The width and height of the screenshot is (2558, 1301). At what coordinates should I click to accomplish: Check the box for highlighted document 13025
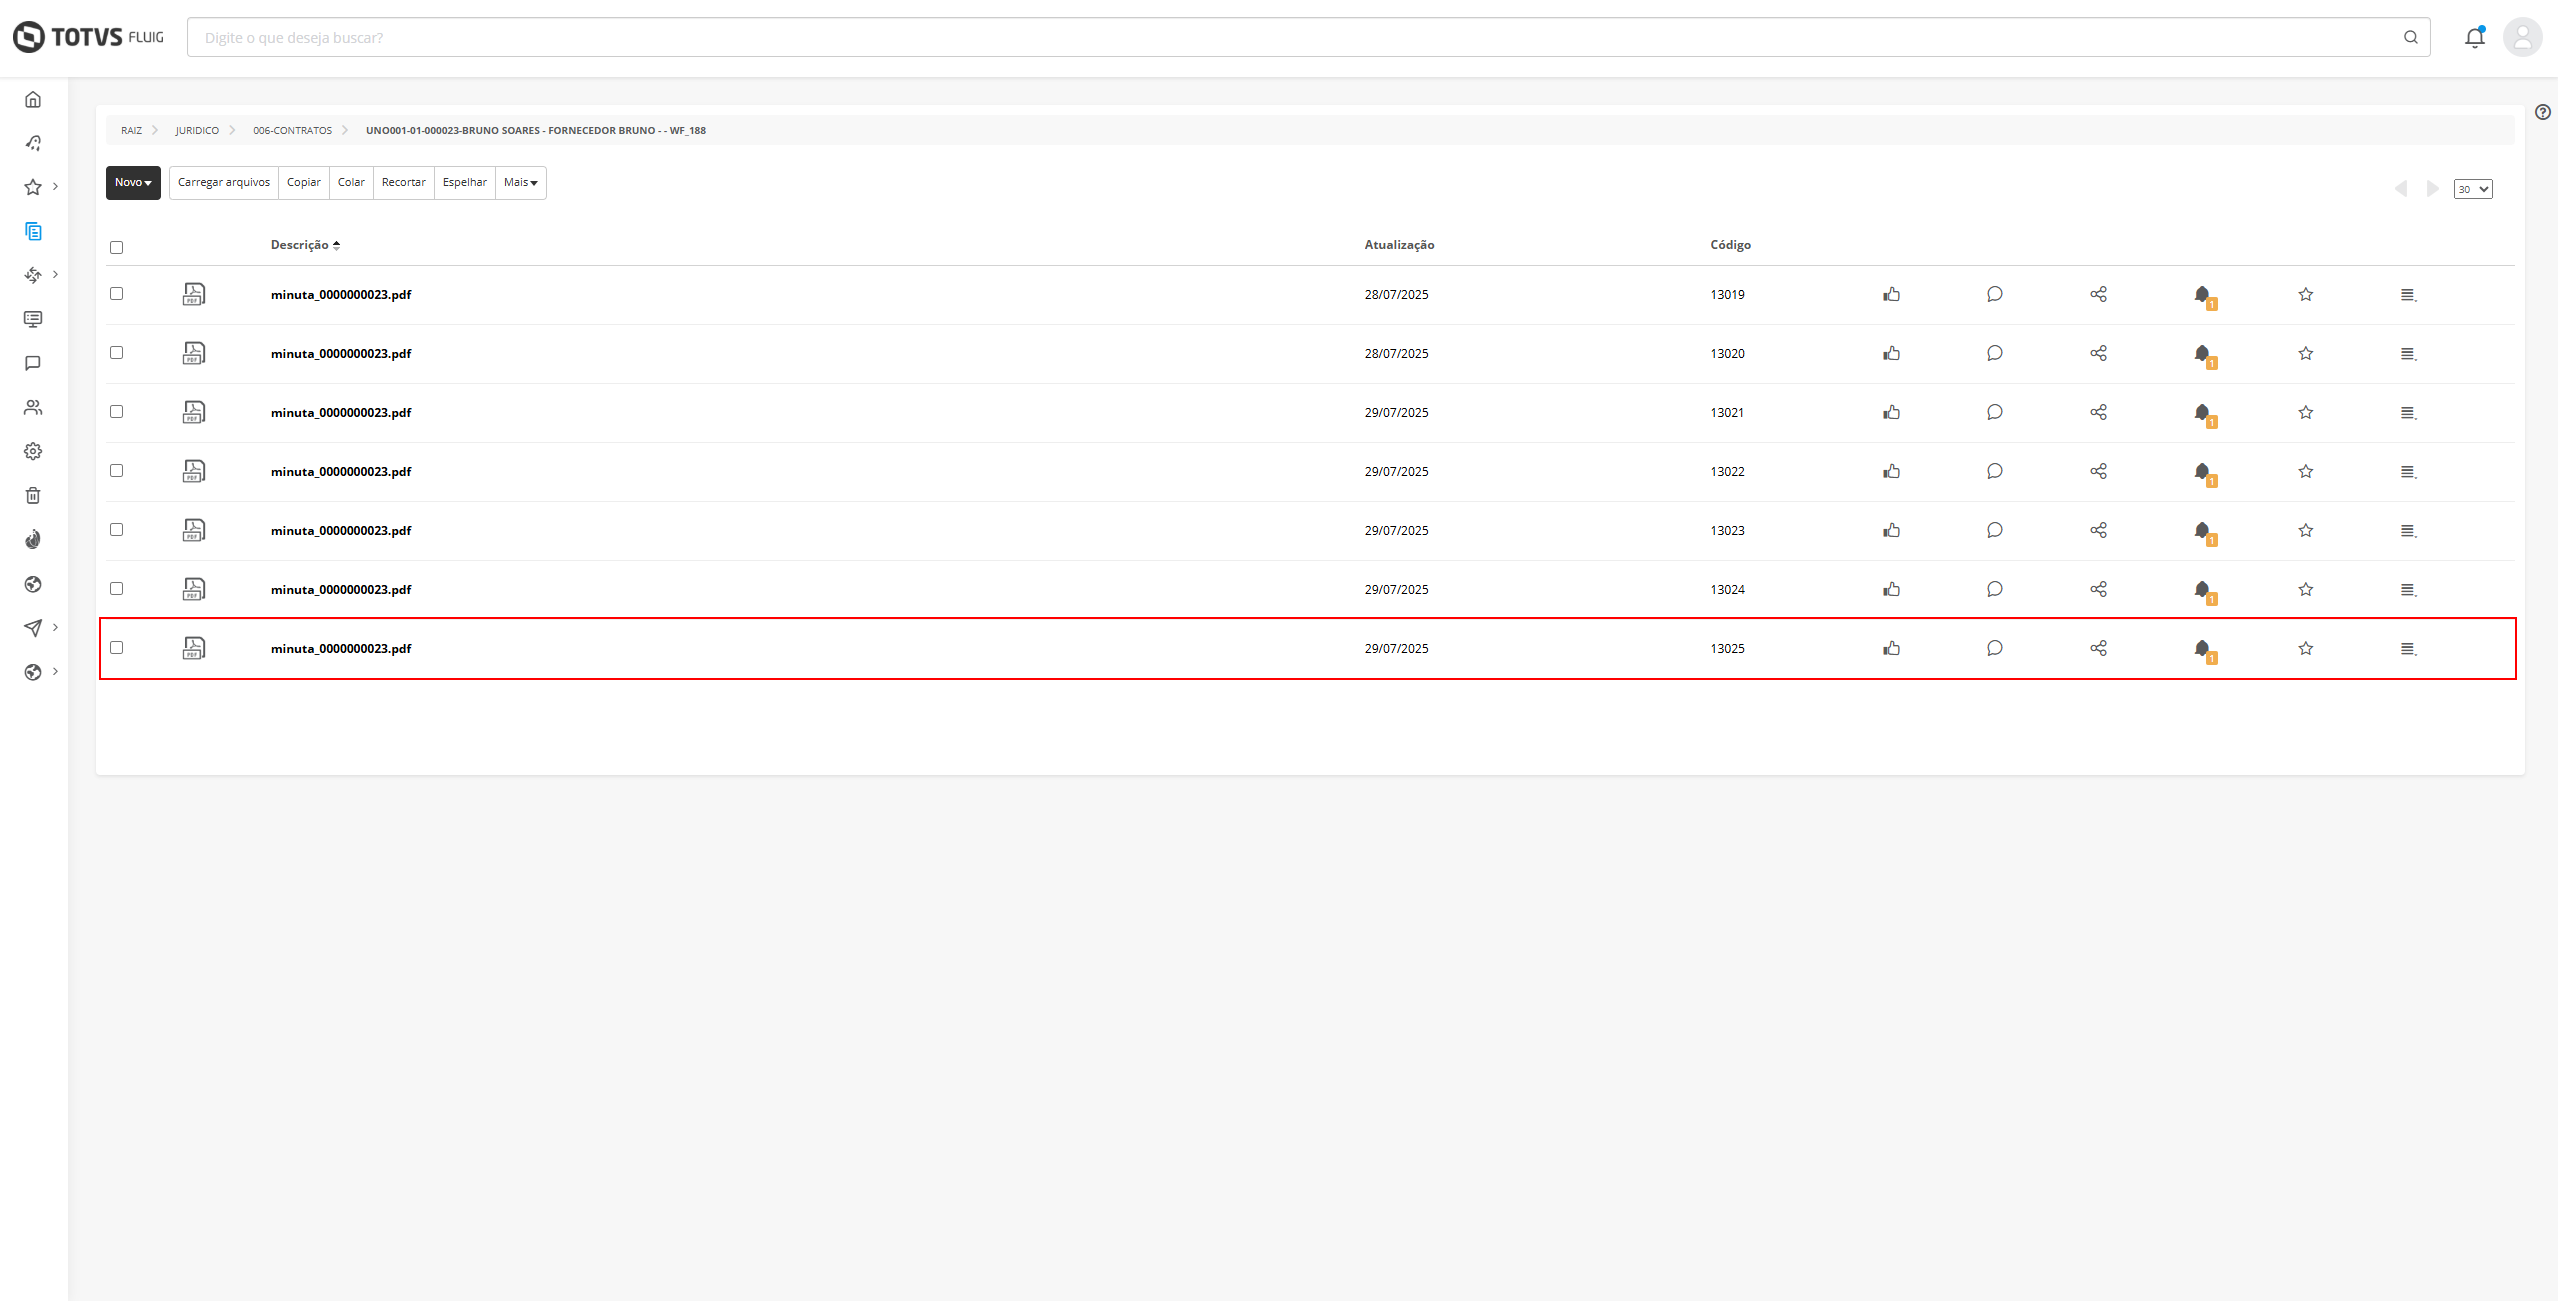coord(116,647)
